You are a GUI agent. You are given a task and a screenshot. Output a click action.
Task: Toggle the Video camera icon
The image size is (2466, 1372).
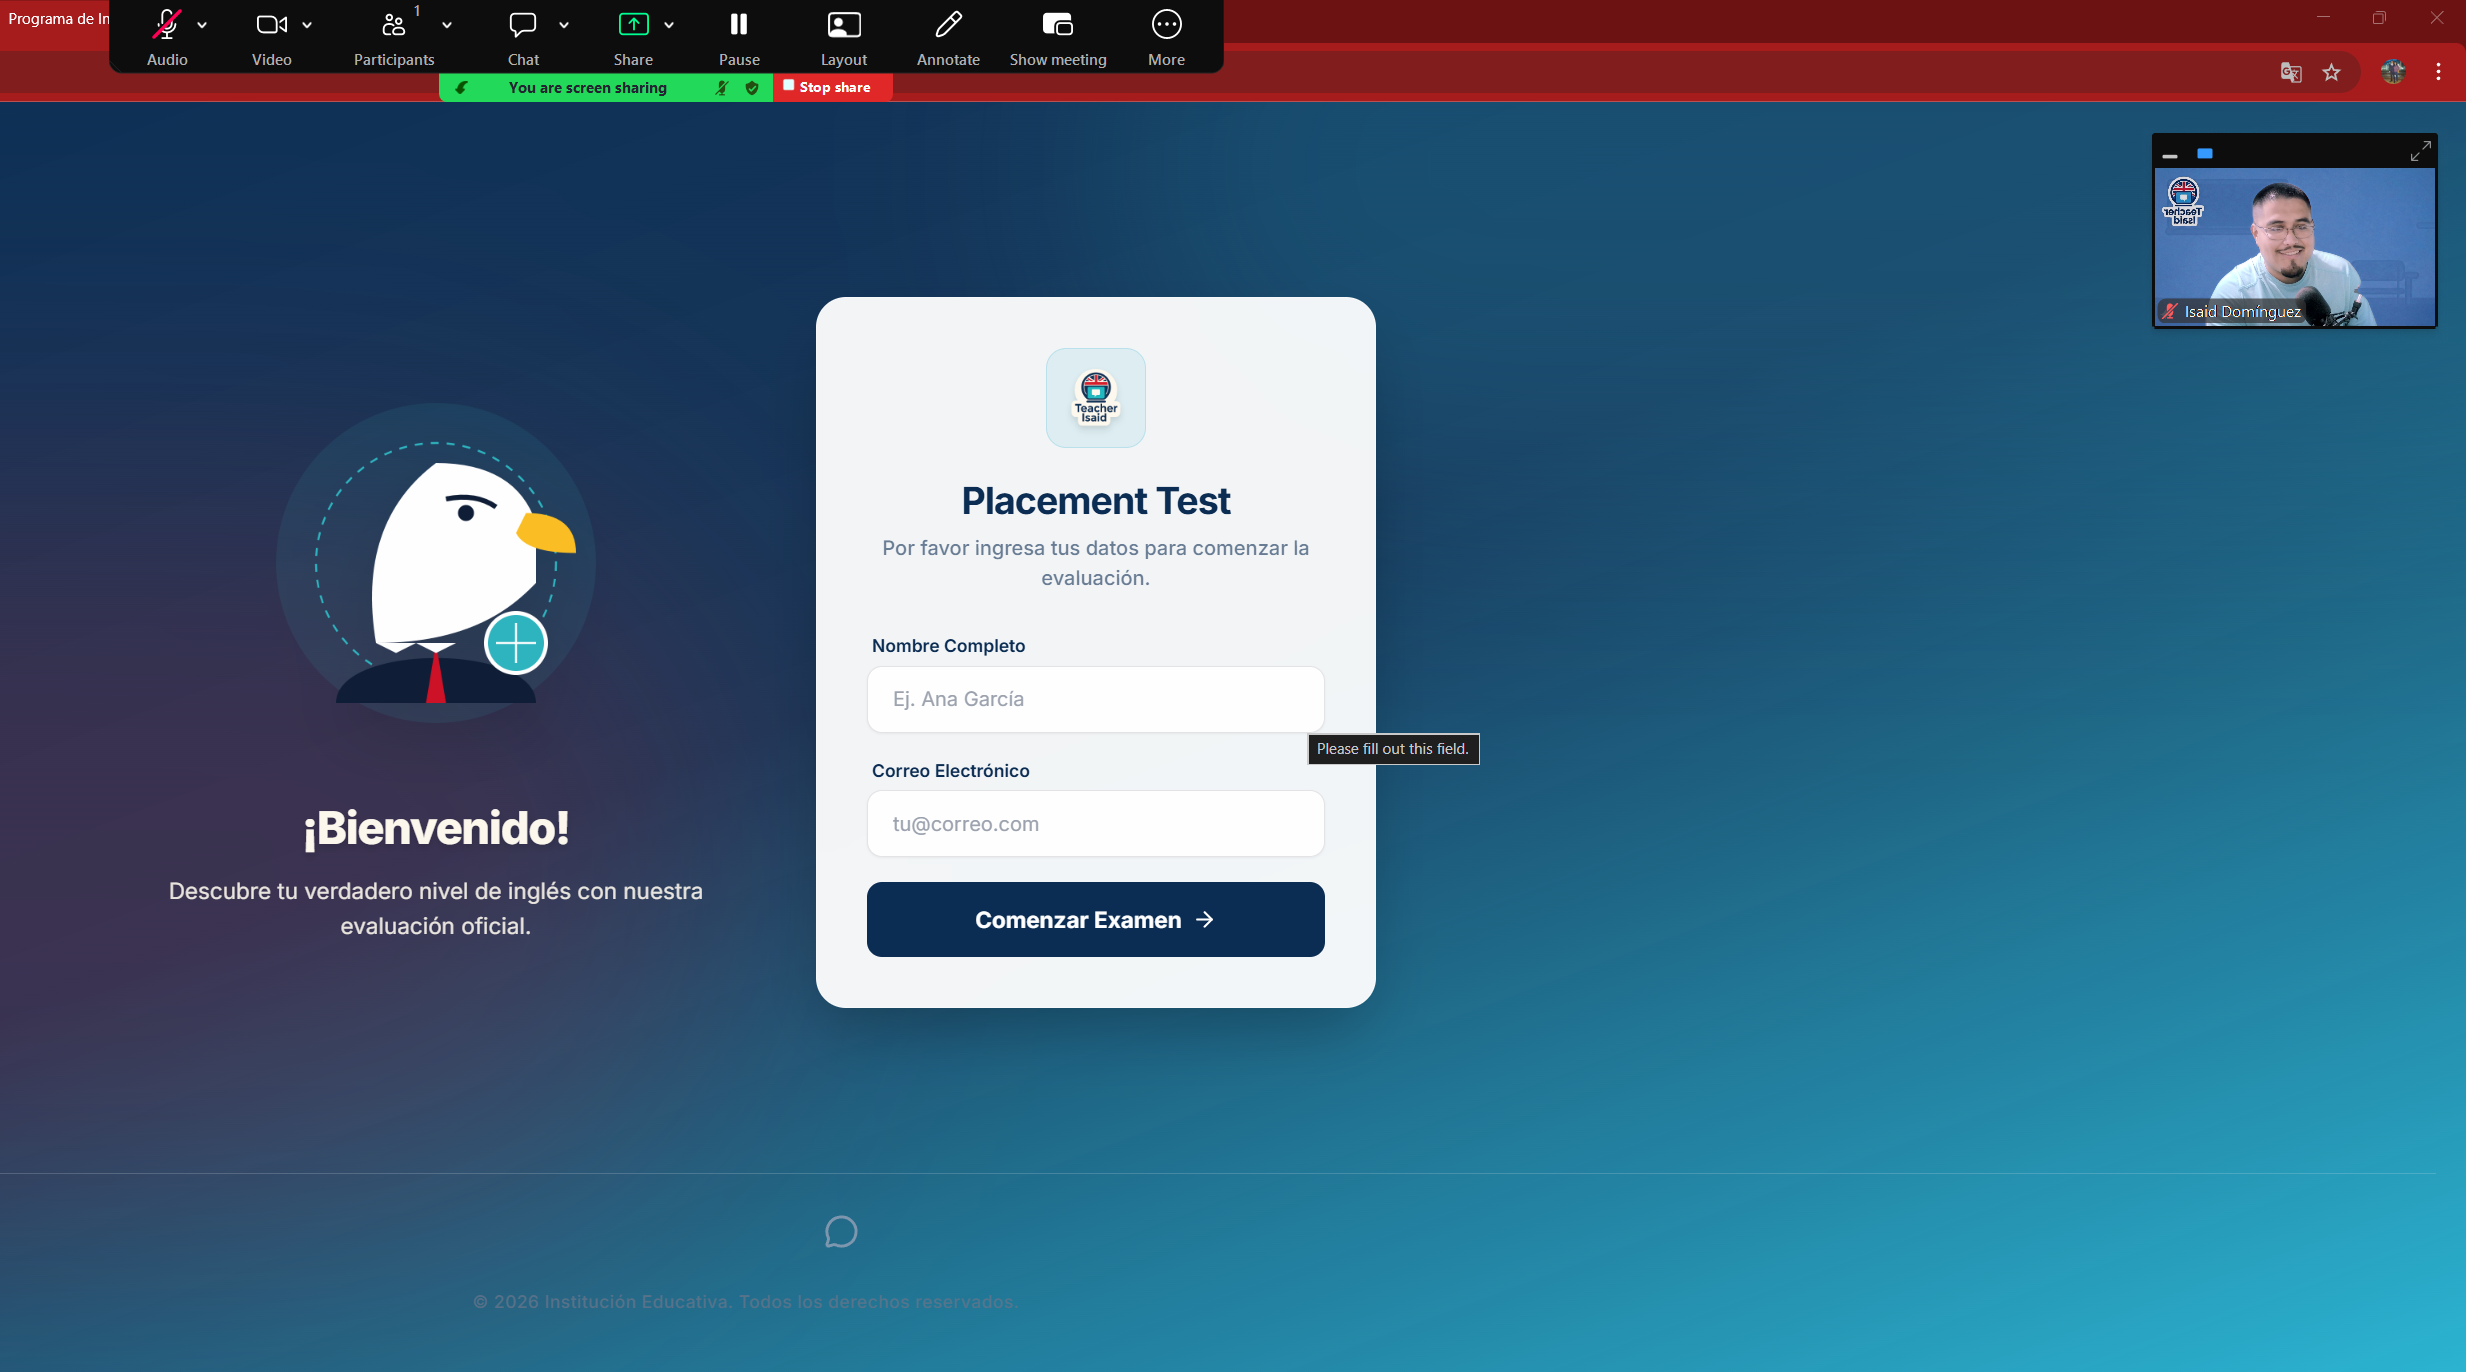click(271, 25)
